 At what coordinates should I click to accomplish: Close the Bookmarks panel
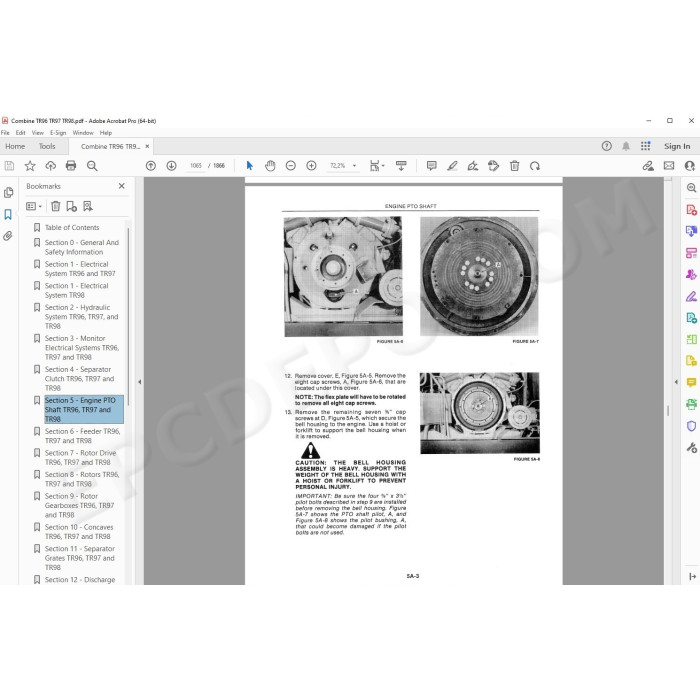121,186
